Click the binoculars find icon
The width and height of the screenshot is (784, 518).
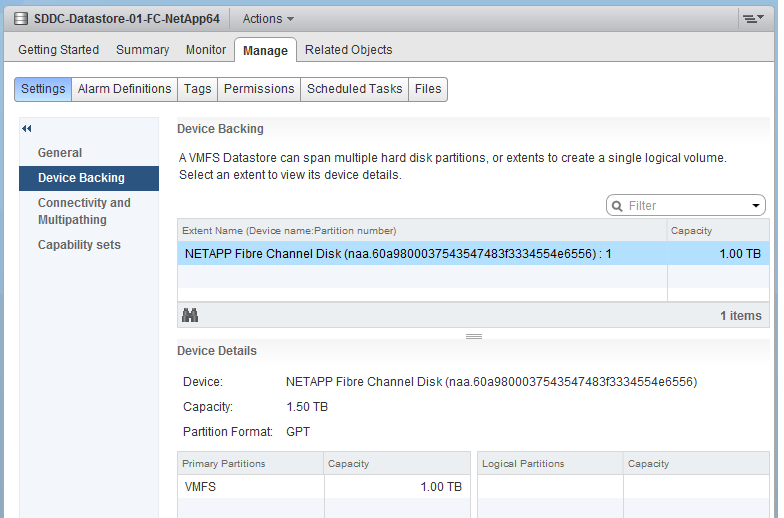click(x=190, y=316)
